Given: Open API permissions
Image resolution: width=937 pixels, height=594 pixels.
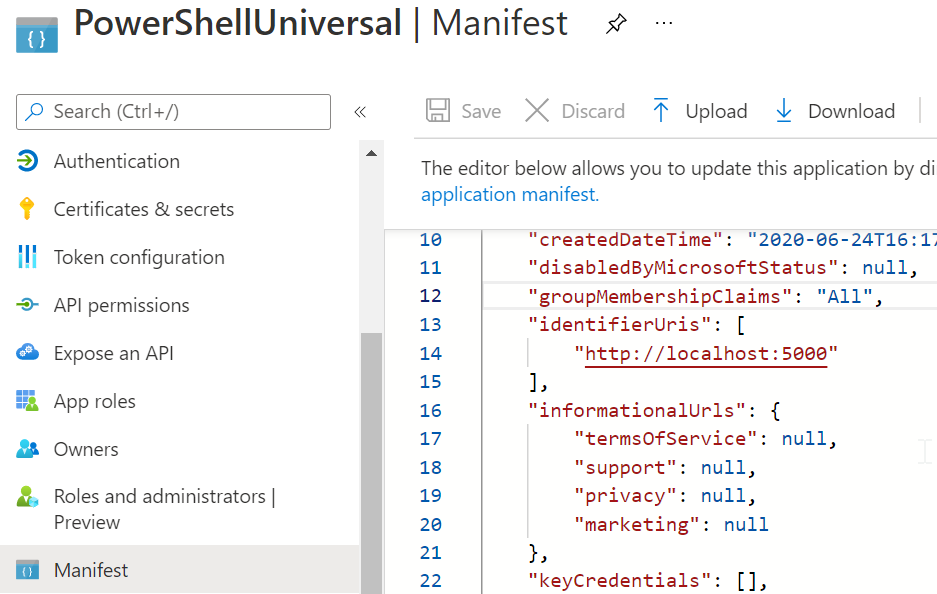Looking at the screenshot, I should pyautogui.click(x=121, y=305).
